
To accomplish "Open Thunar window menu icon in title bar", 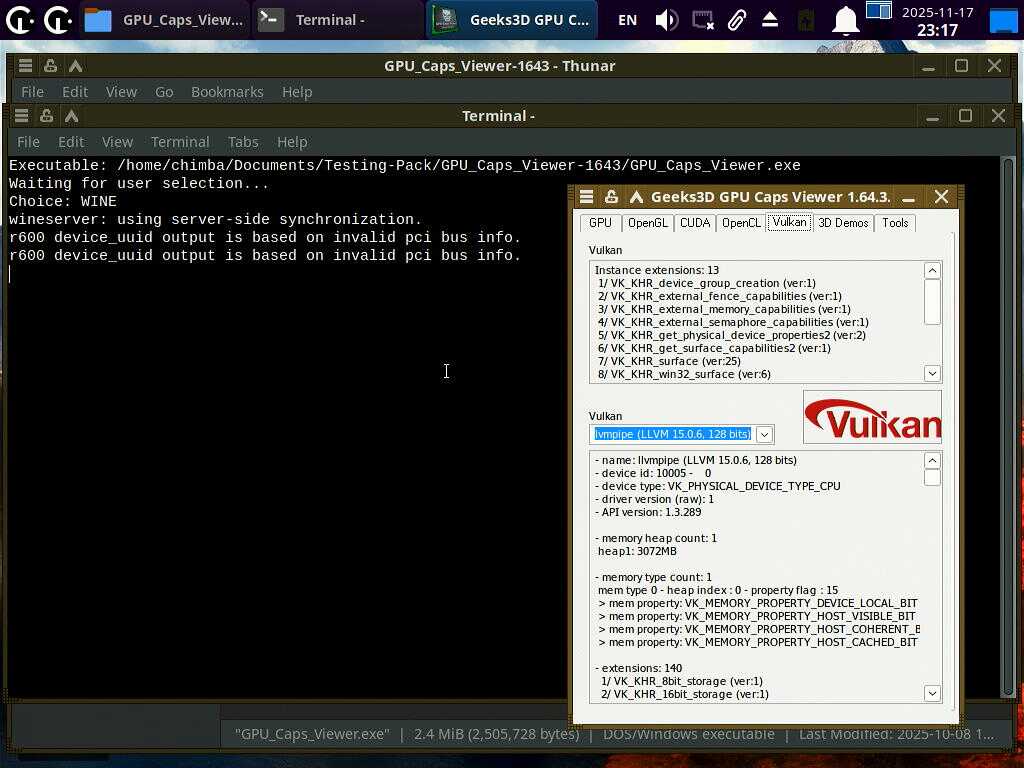I will coord(25,66).
